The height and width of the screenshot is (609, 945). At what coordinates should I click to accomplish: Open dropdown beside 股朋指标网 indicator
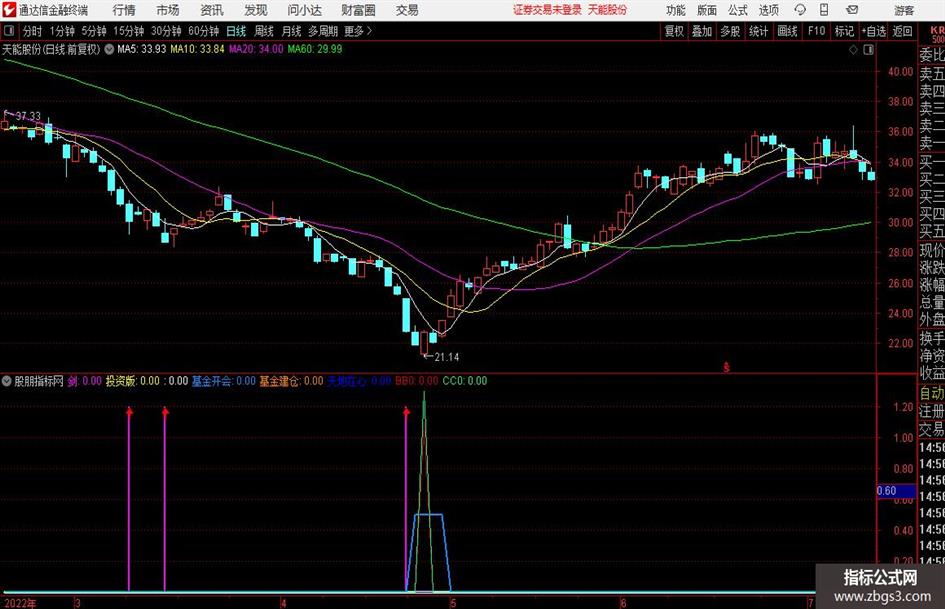pos(7,381)
